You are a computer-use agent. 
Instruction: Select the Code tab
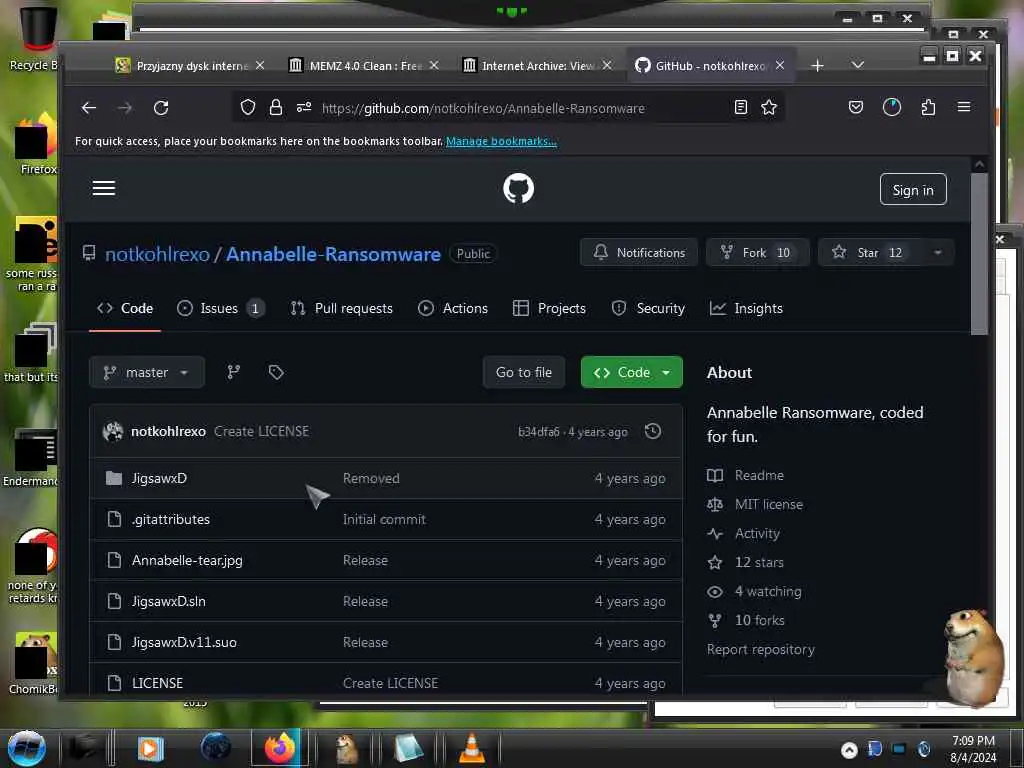click(x=125, y=308)
